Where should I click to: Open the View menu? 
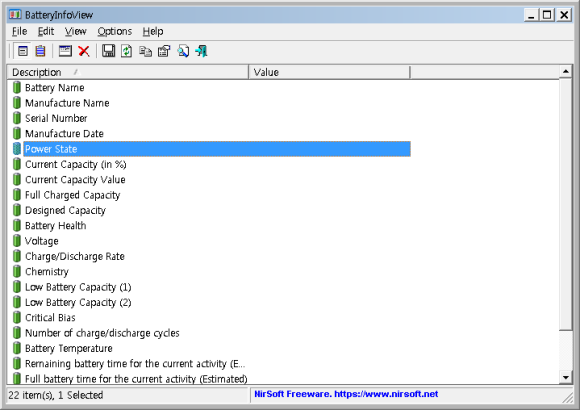point(75,31)
